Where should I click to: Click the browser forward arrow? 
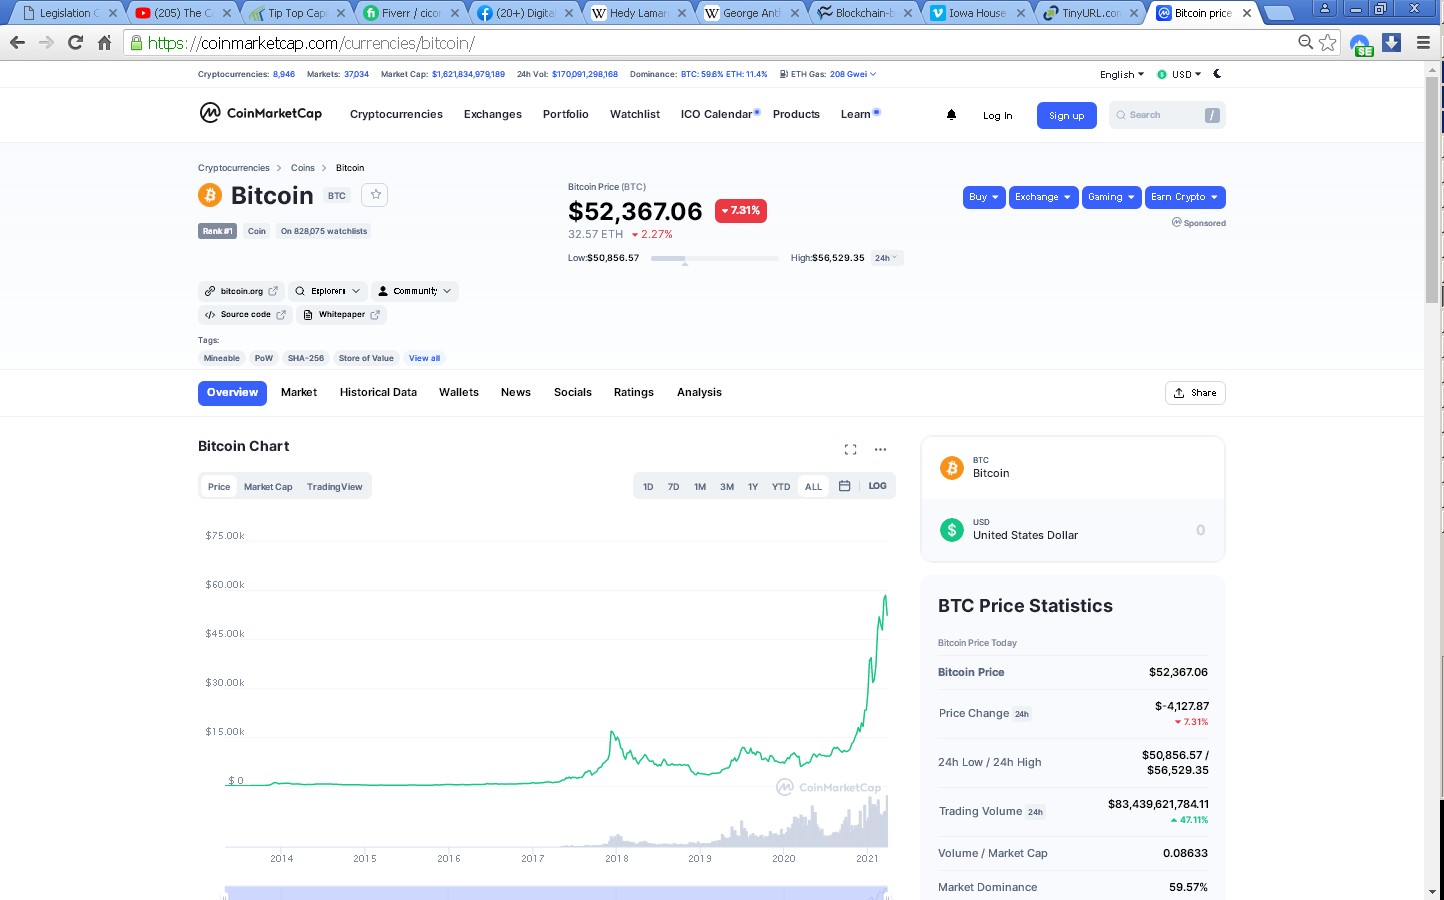click(x=46, y=43)
